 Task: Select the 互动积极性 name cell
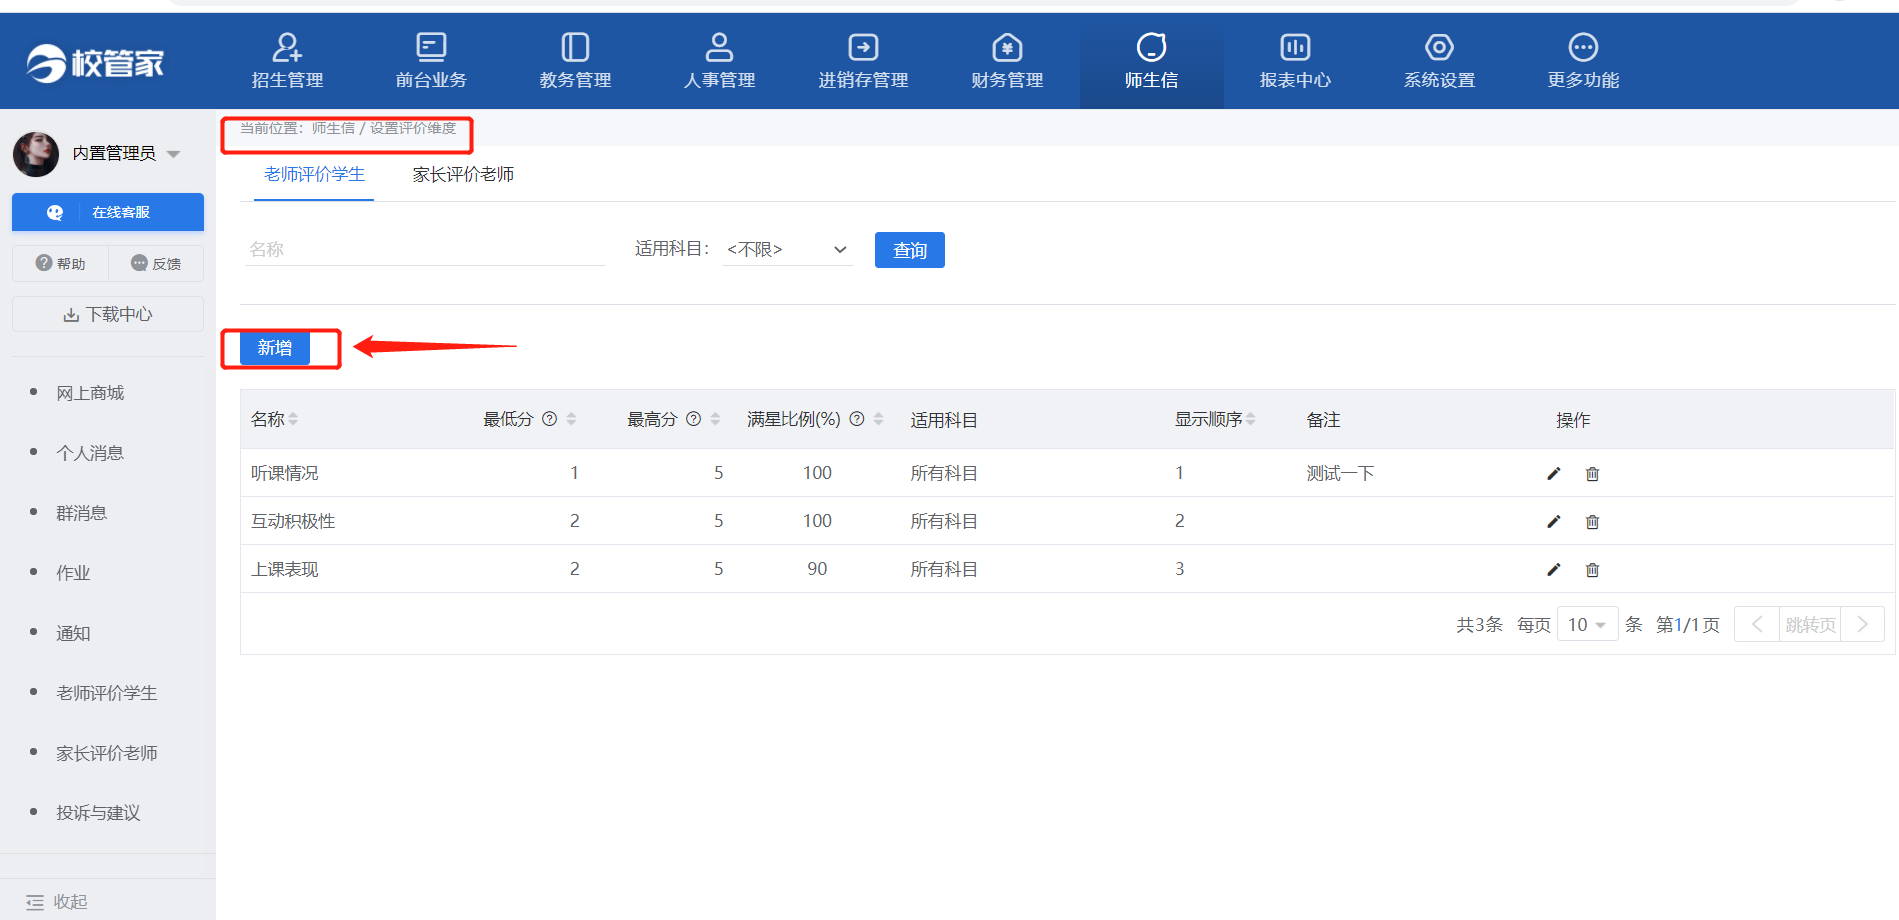293,521
